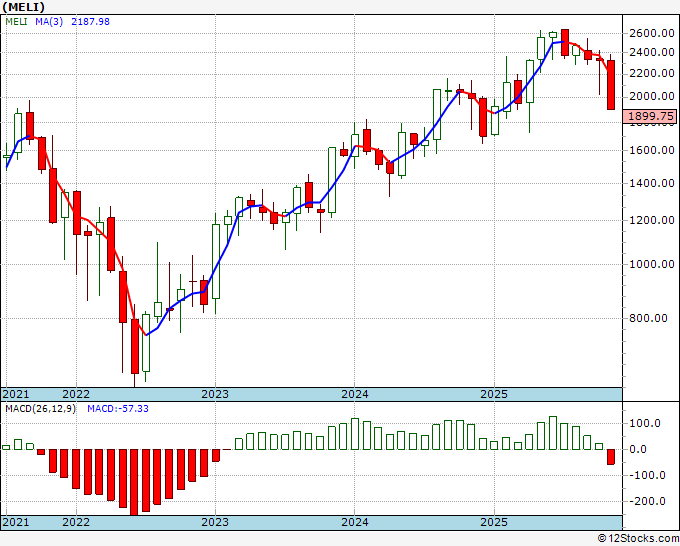Click the 2187.98 moving average value
680x546 pixels.
coord(90,21)
